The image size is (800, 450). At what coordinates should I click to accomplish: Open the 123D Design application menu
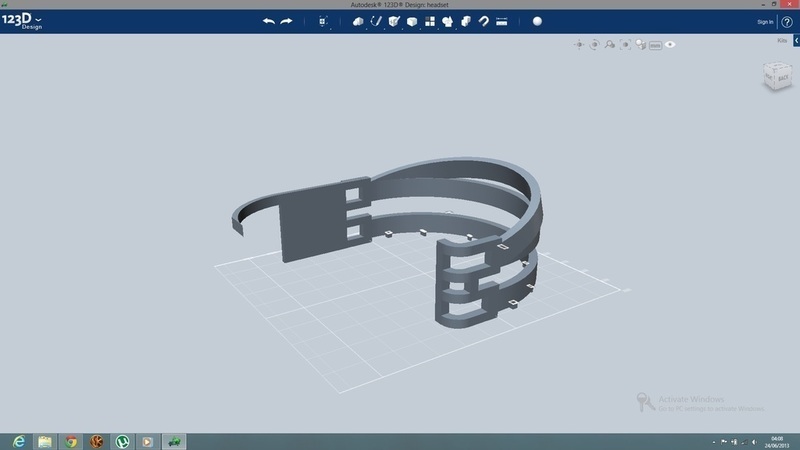coord(22,21)
